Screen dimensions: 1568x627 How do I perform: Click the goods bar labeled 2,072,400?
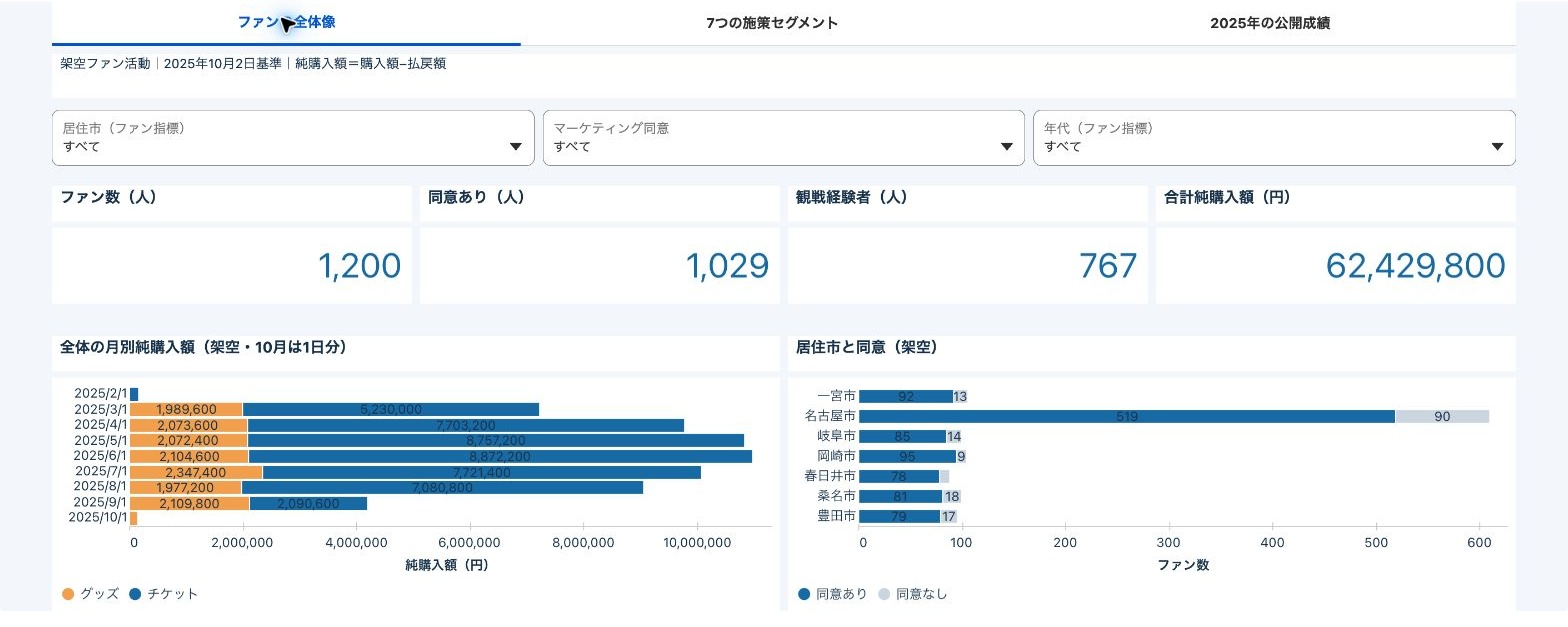coord(189,440)
